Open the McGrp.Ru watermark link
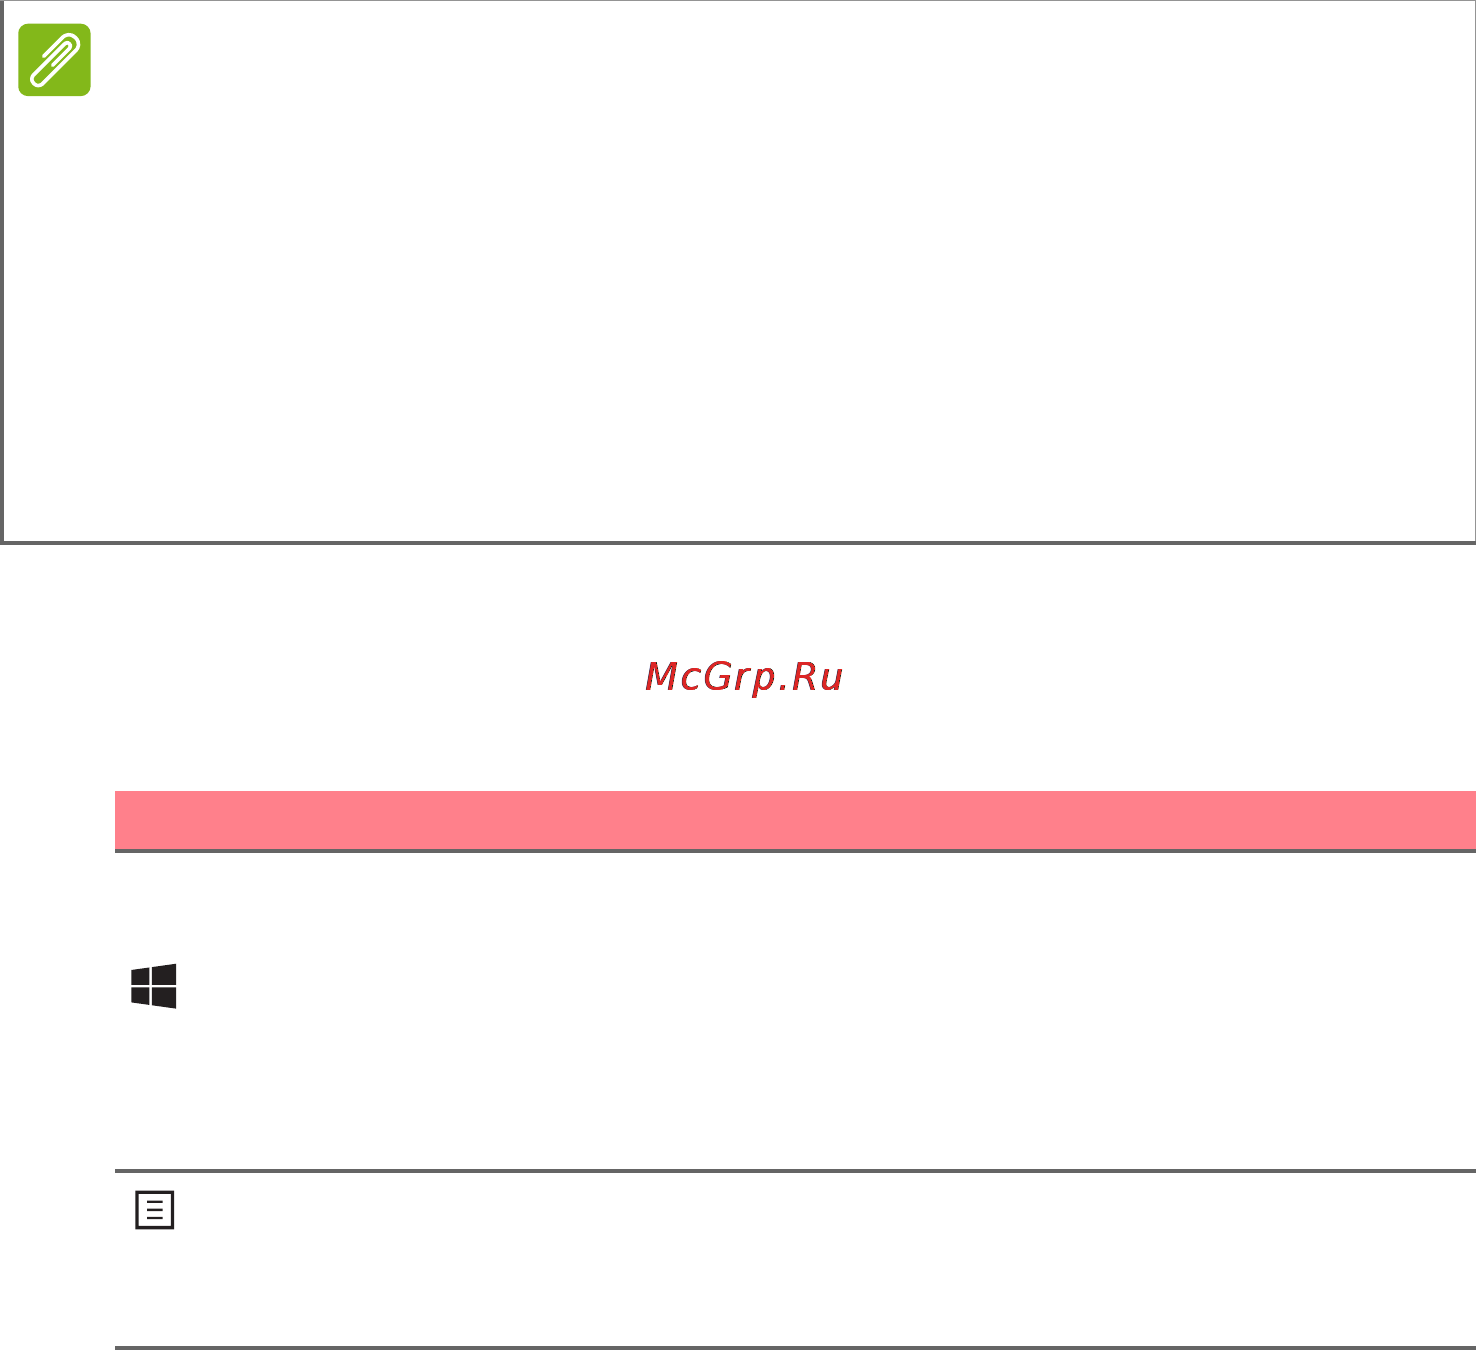The height and width of the screenshot is (1350, 1476). pos(744,677)
